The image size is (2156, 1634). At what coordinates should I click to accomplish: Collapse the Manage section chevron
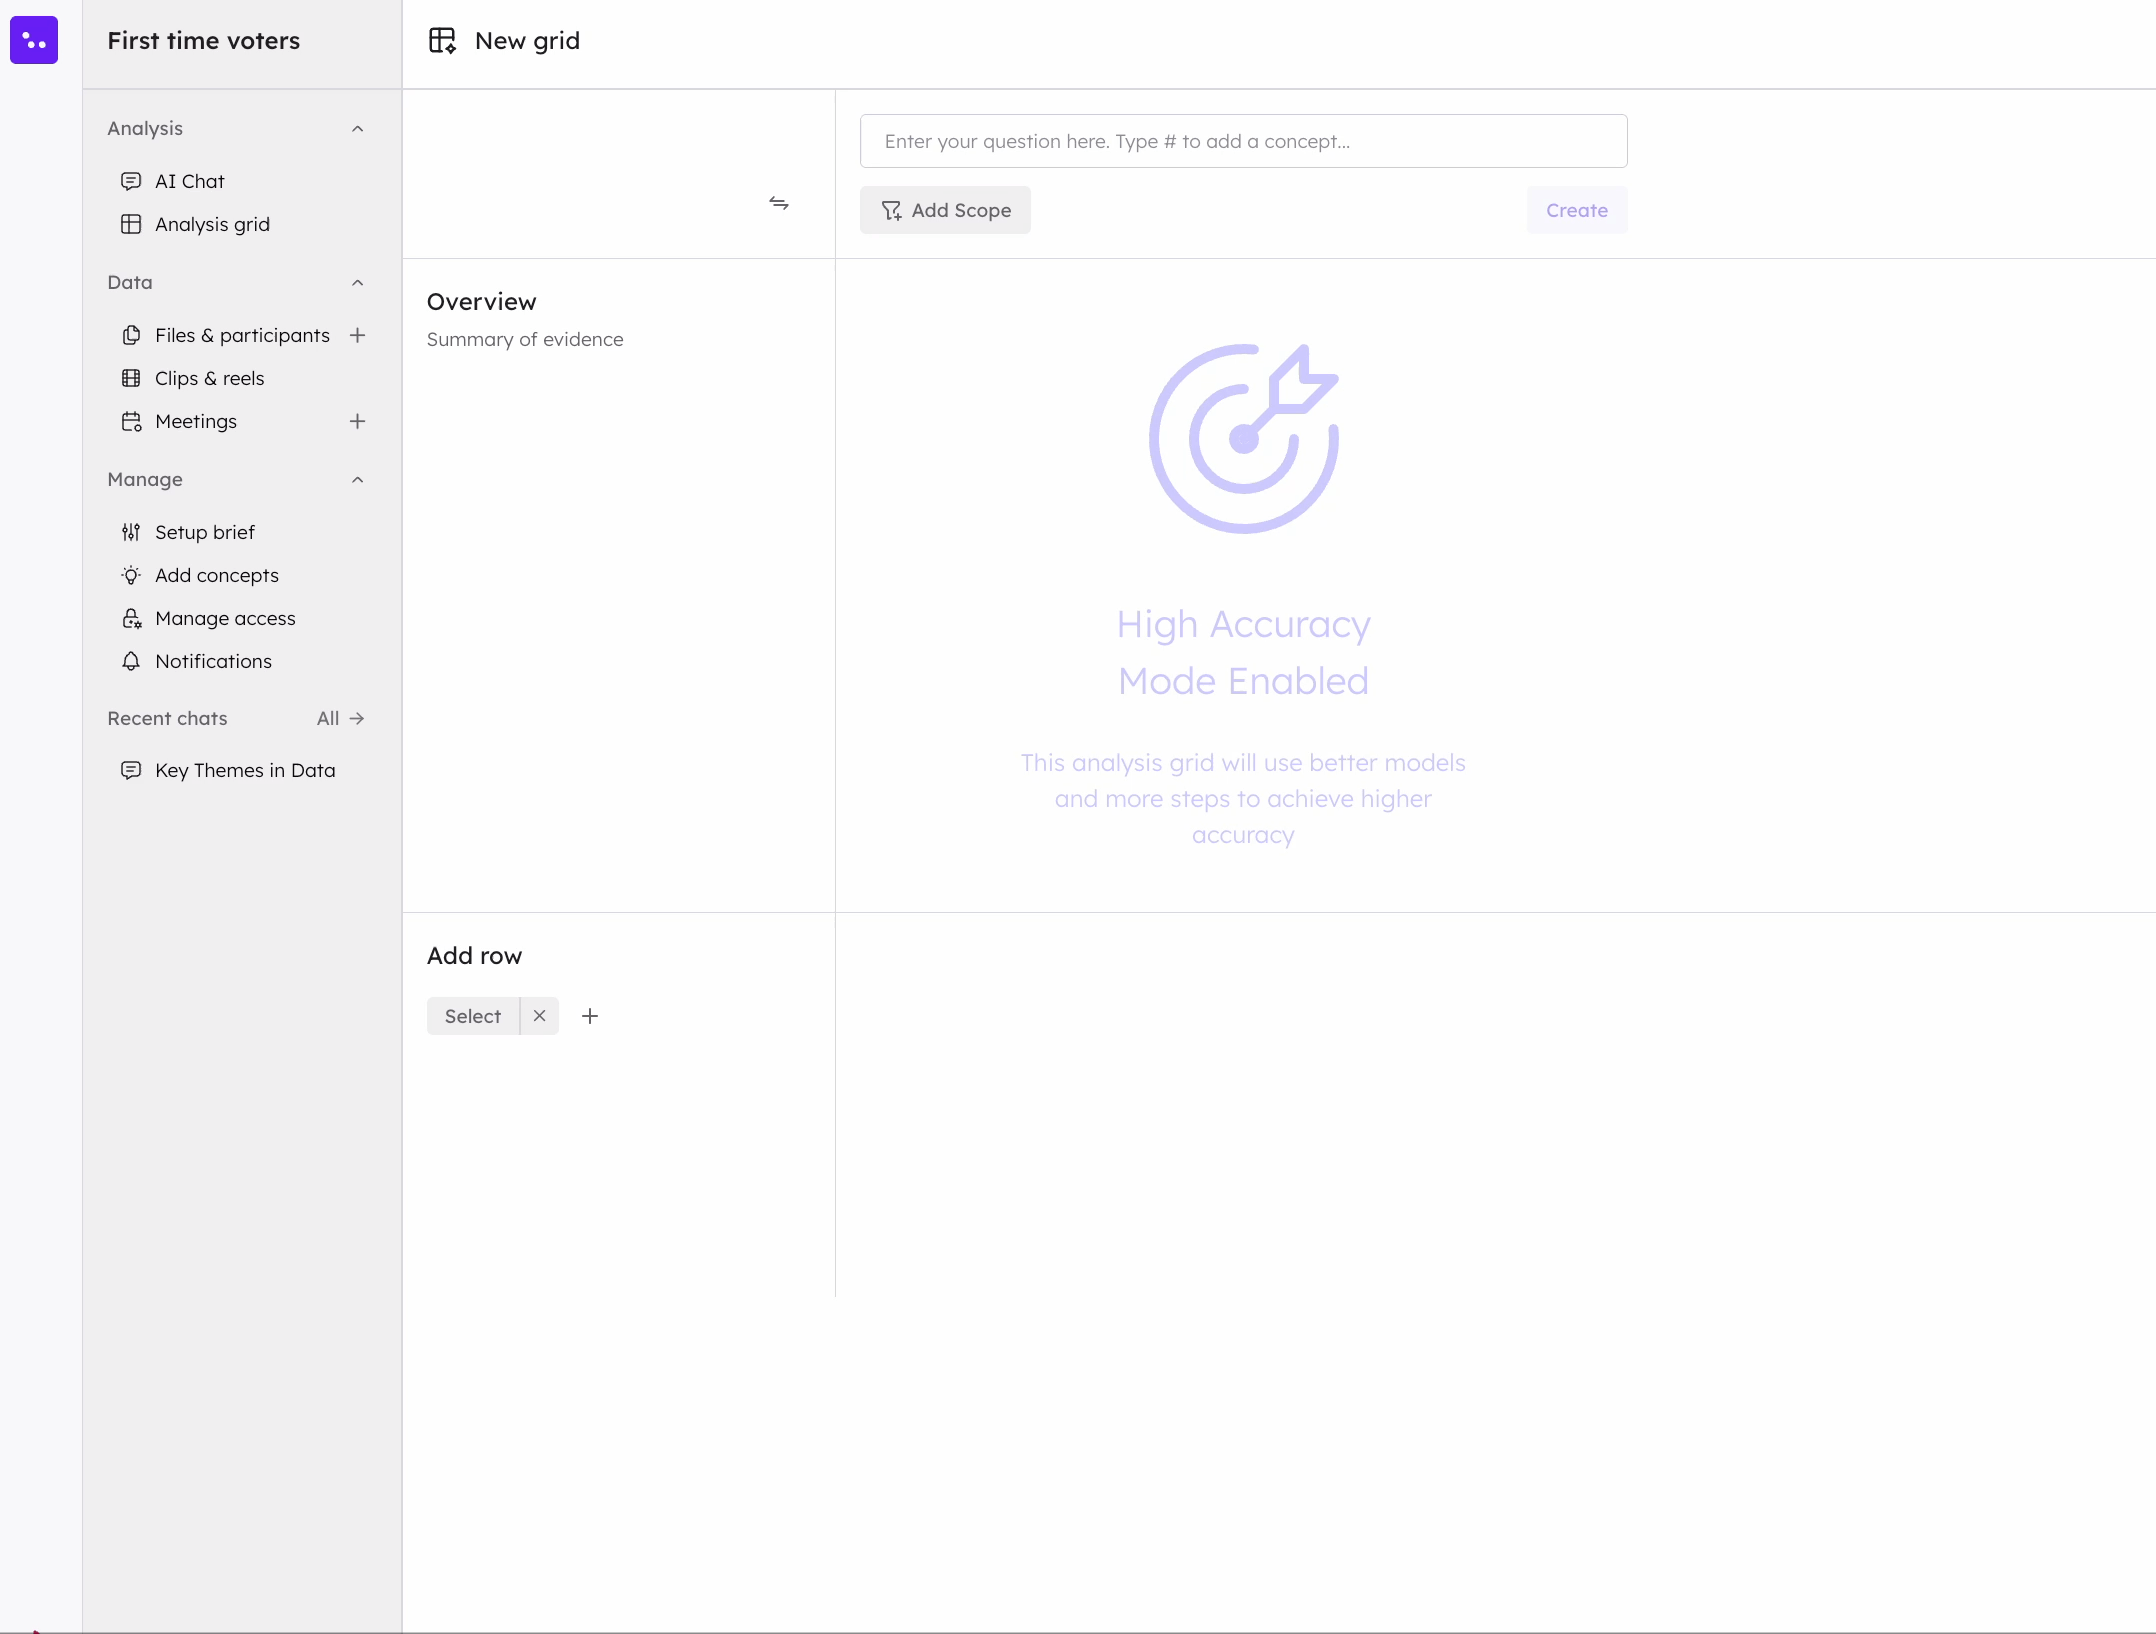point(357,480)
